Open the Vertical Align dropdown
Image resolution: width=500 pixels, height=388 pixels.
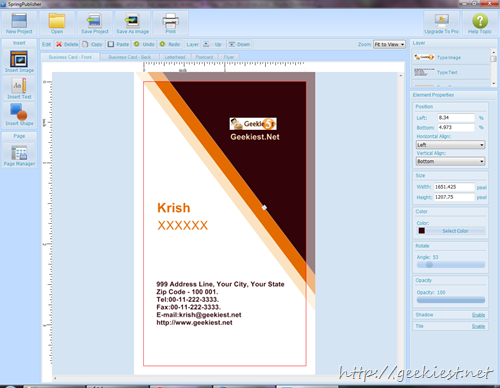[x=450, y=161]
